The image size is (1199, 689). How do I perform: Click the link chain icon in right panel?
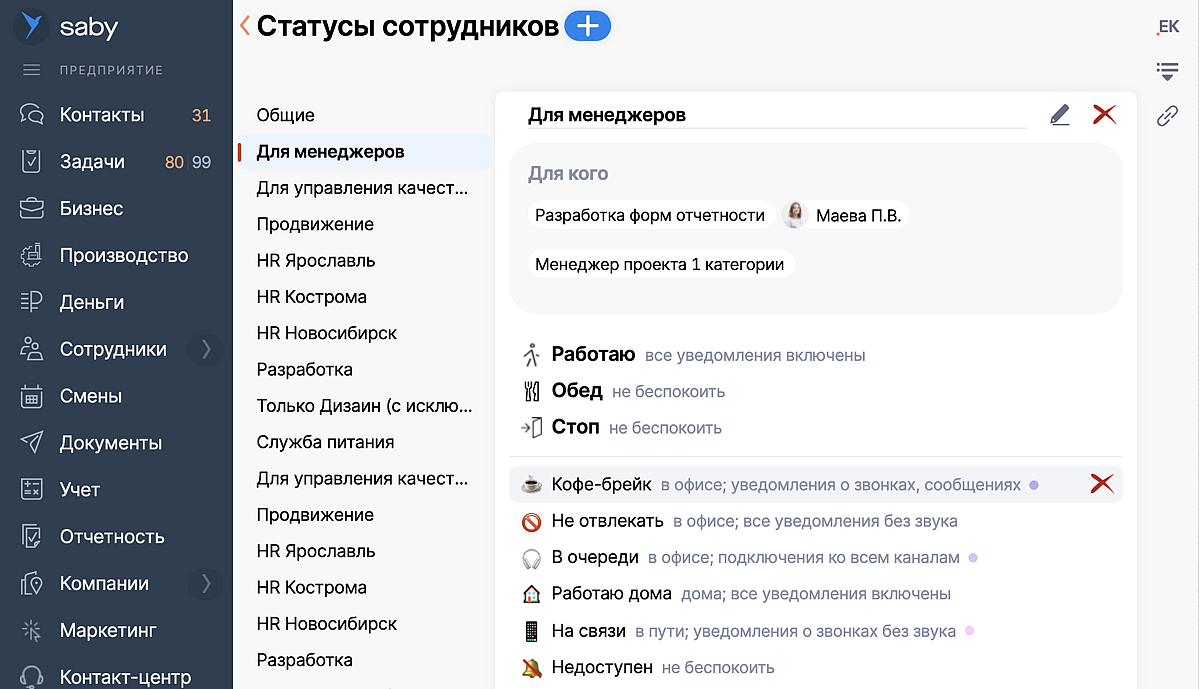point(1167,116)
